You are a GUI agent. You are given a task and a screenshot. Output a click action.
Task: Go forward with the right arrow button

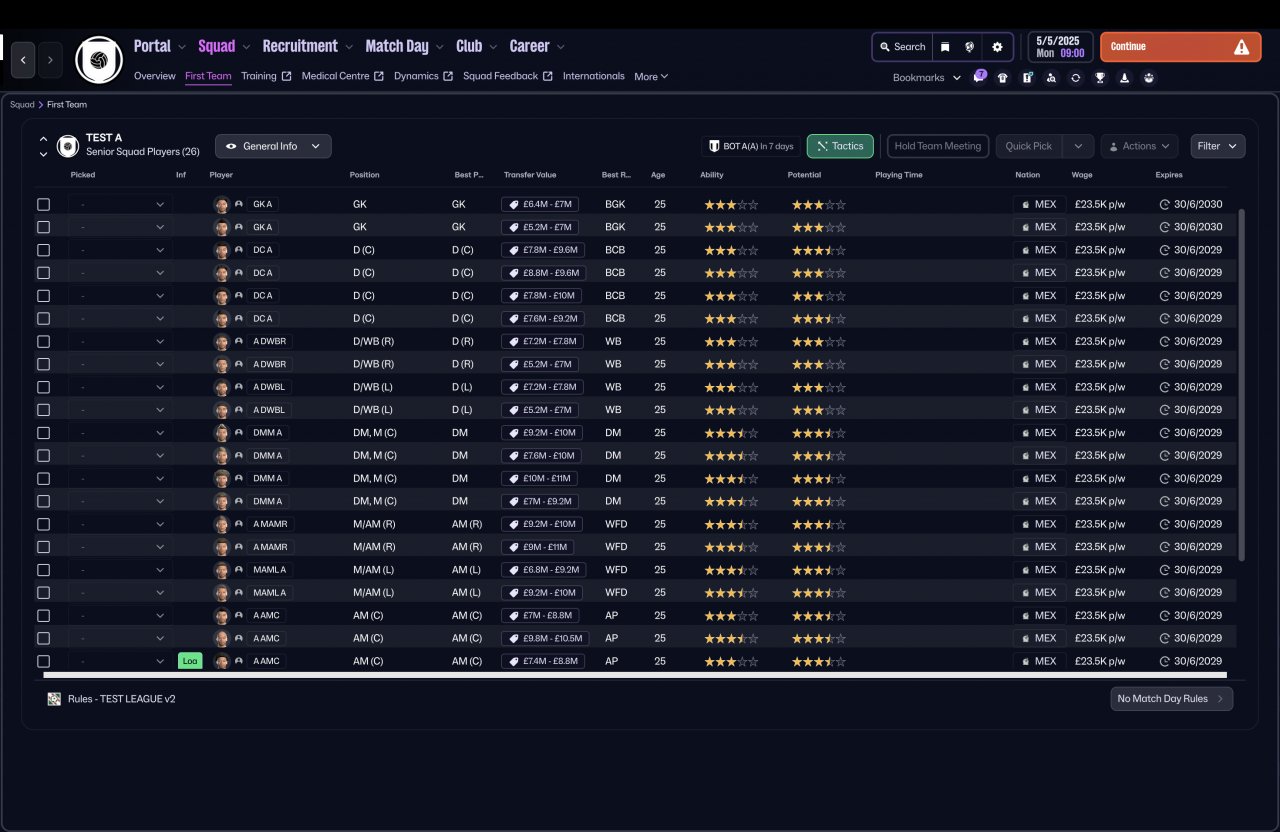click(50, 60)
